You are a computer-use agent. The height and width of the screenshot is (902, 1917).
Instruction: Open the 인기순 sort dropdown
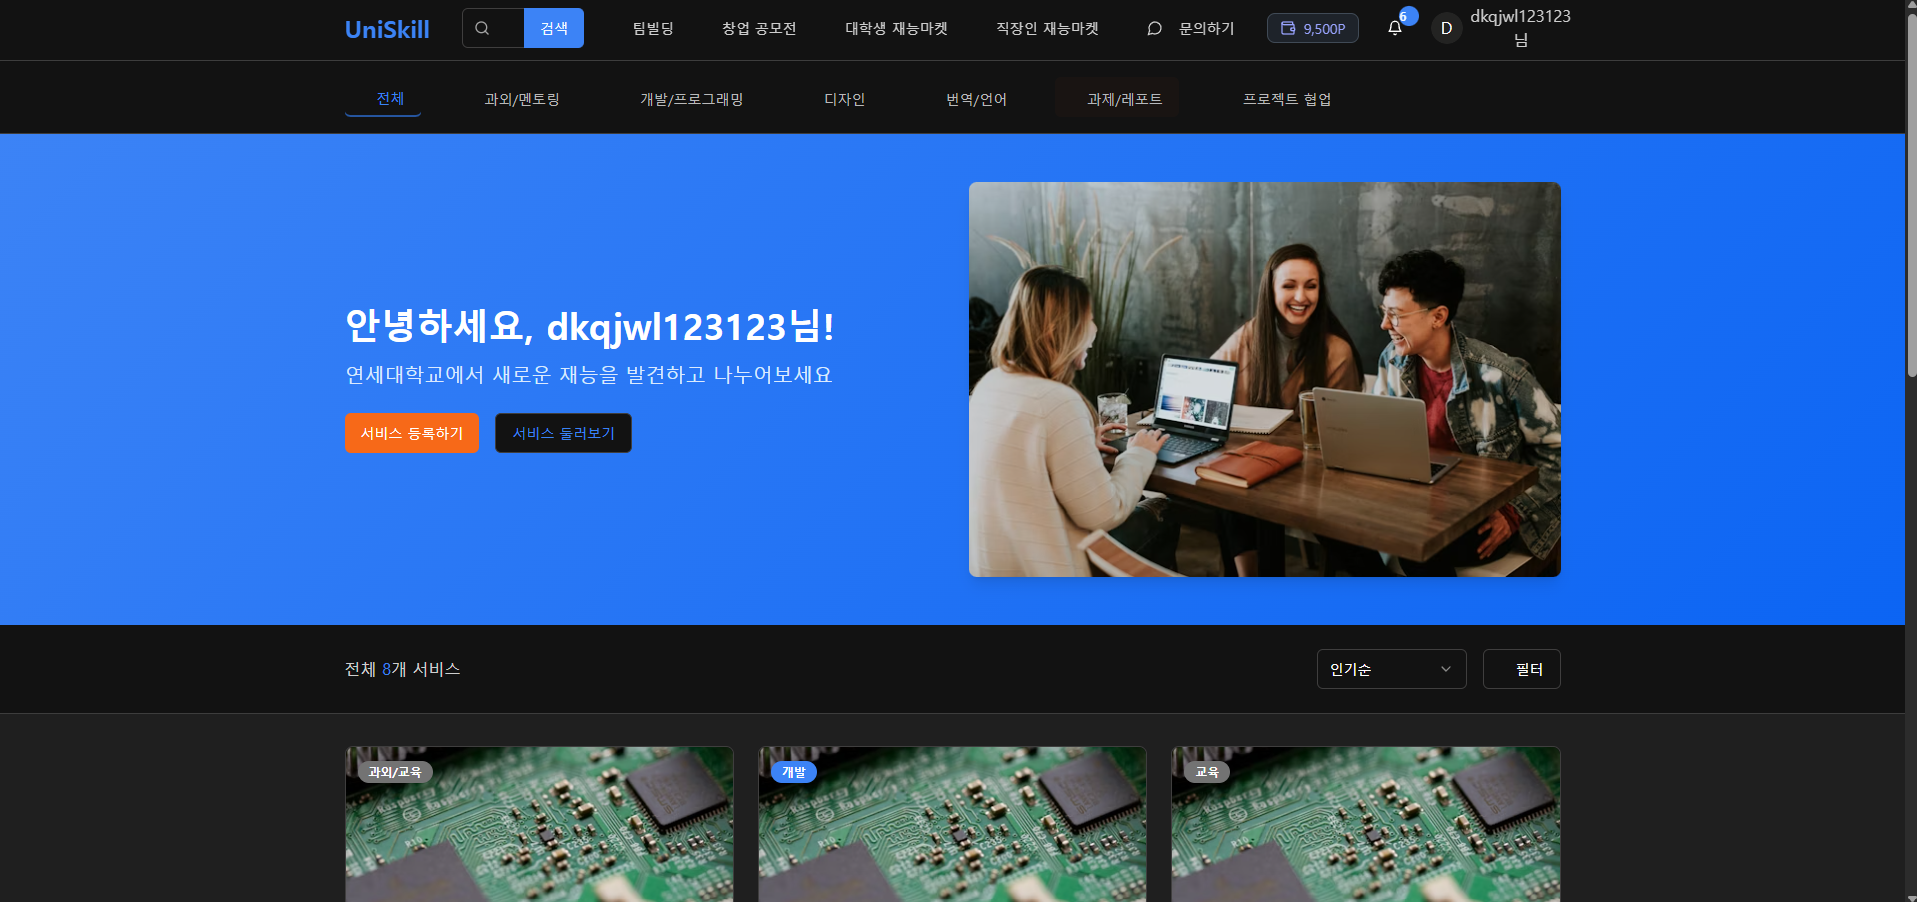coord(1391,669)
